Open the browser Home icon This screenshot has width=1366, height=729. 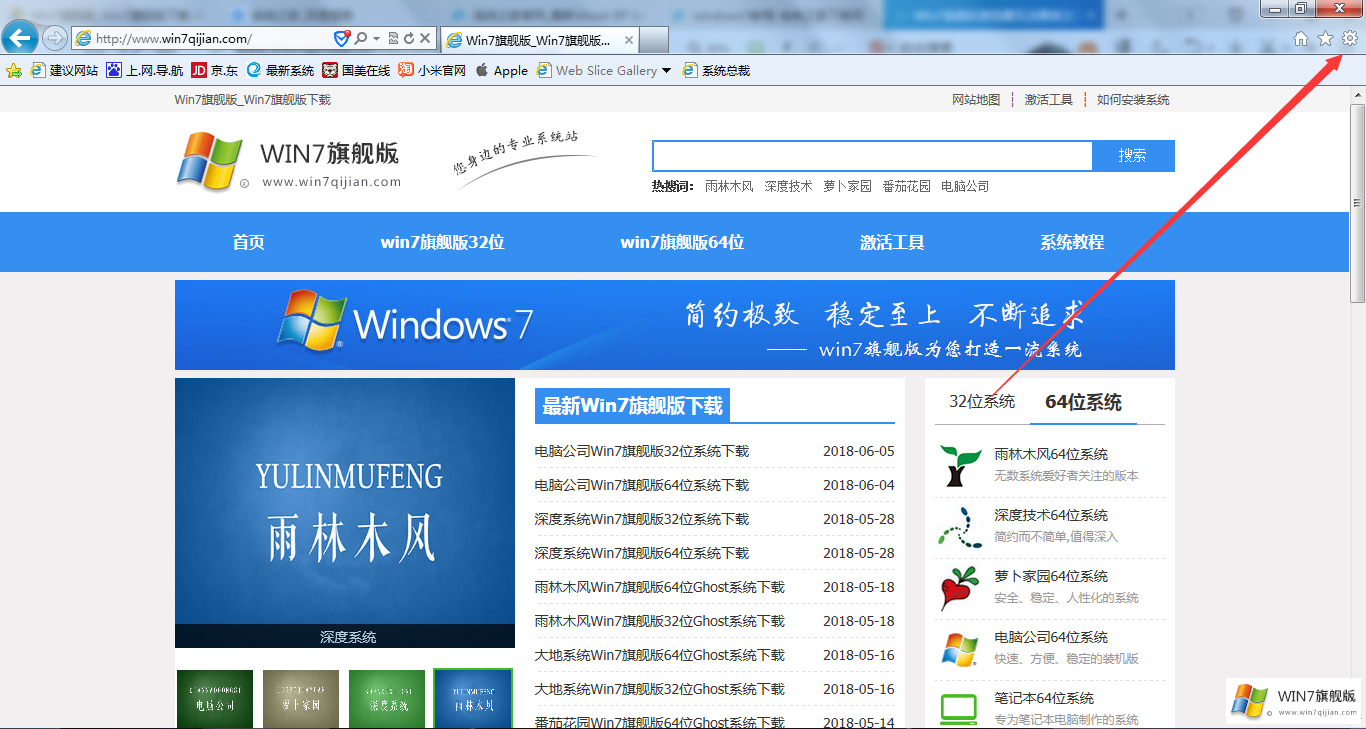click(1301, 38)
